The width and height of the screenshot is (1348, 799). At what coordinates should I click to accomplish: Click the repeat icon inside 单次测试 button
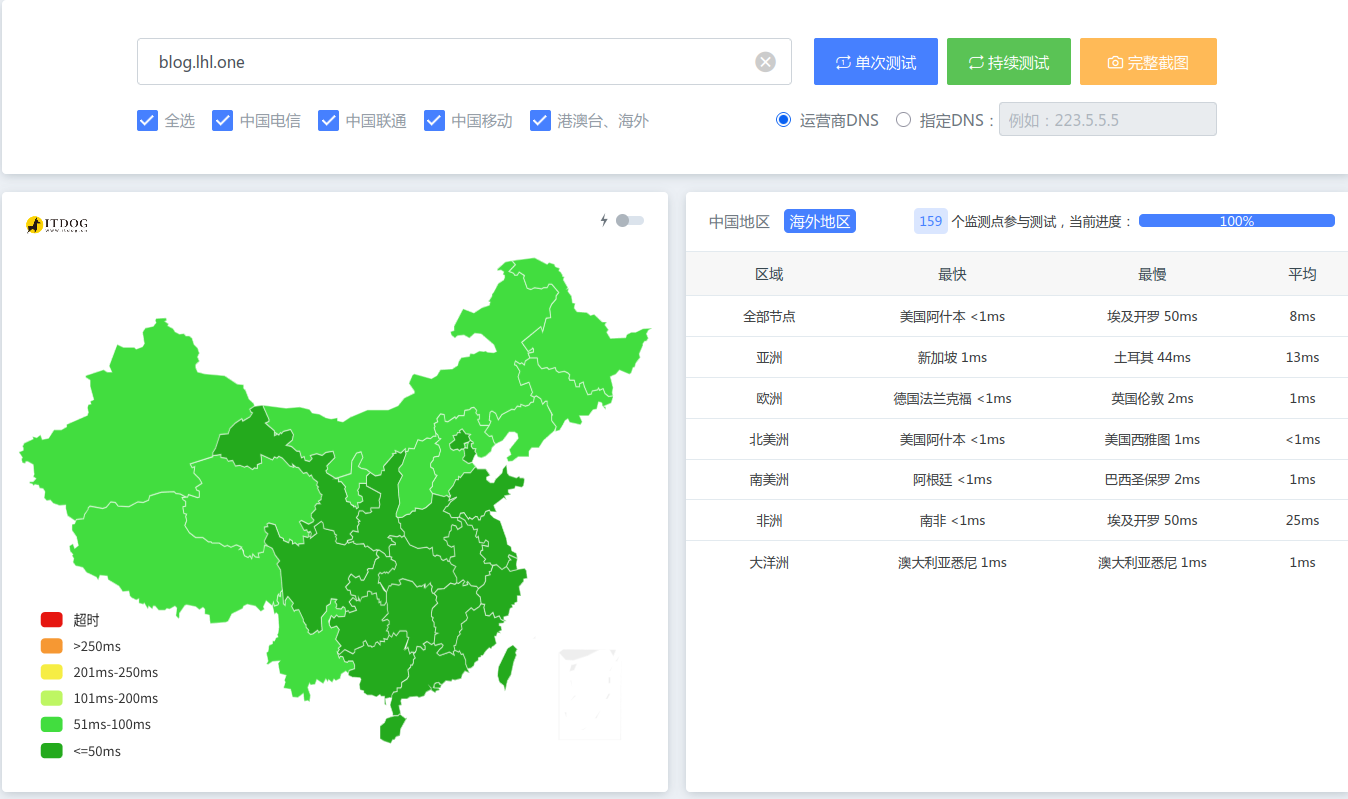tap(844, 61)
